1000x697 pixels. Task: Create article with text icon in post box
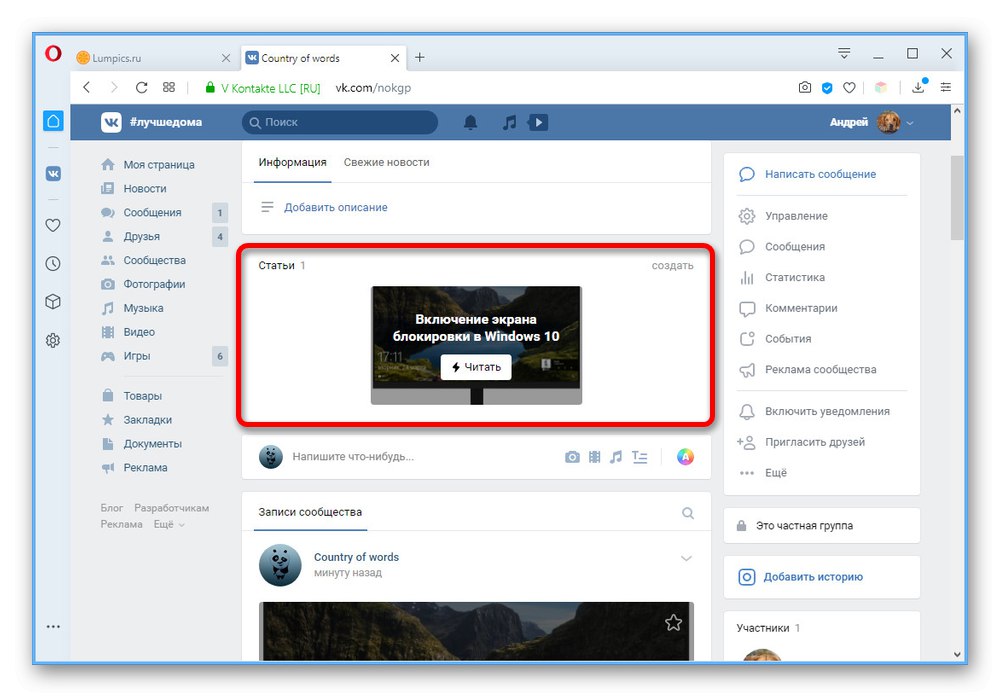[640, 457]
